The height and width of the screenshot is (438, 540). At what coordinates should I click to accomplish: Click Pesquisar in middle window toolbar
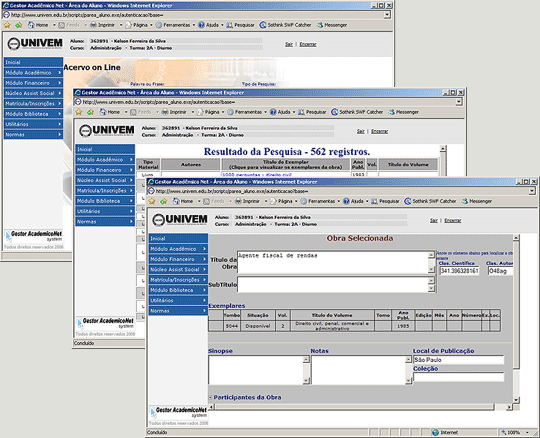click(312, 112)
